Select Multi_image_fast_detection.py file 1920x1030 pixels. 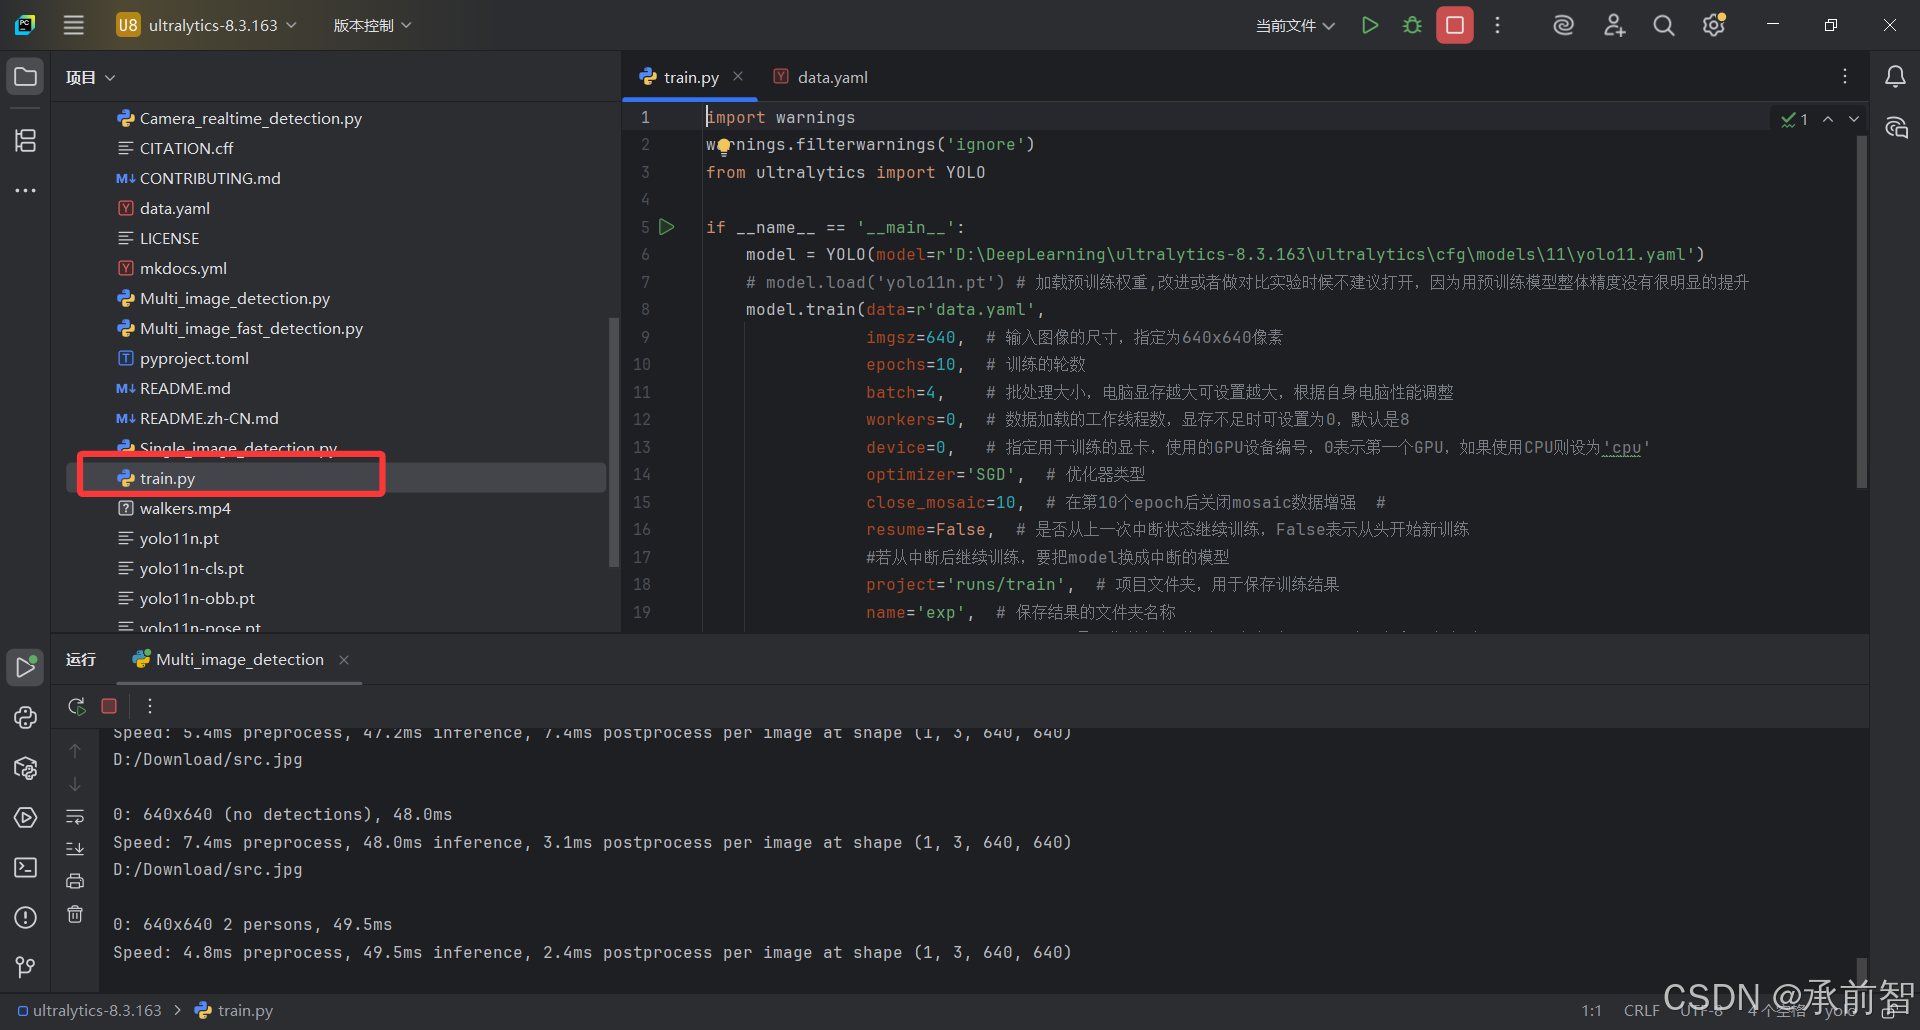pos(251,328)
